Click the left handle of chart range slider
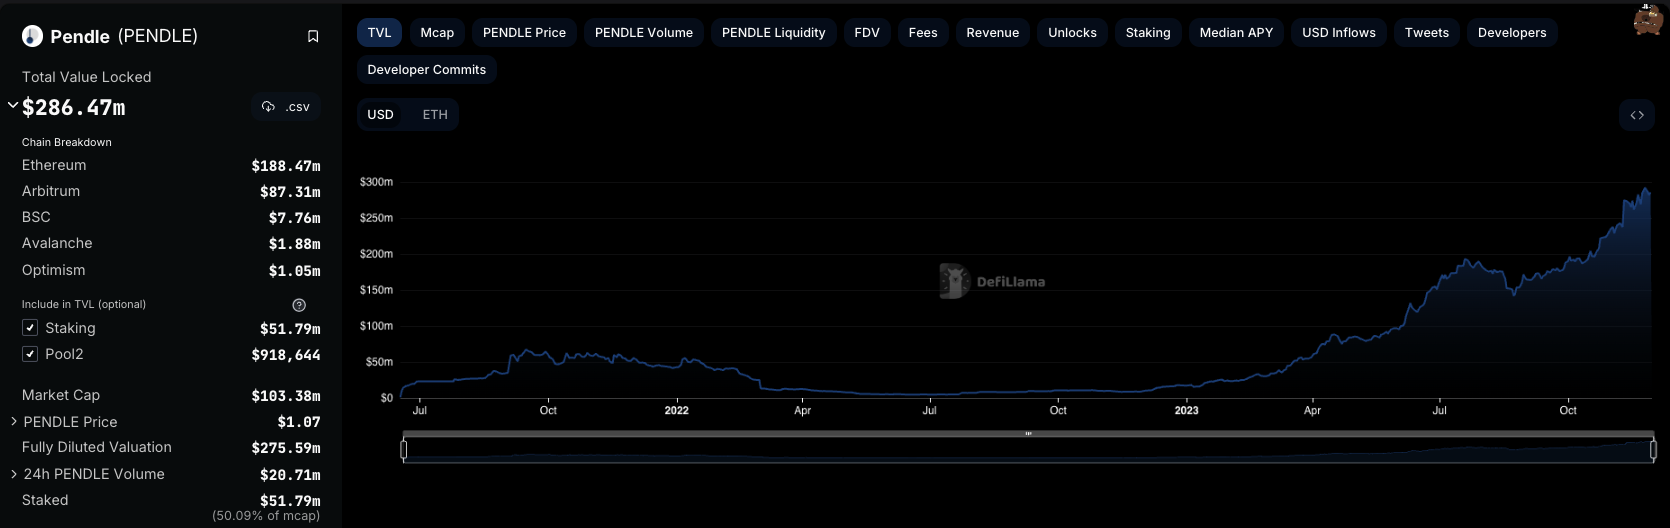This screenshot has width=1670, height=528. (404, 450)
